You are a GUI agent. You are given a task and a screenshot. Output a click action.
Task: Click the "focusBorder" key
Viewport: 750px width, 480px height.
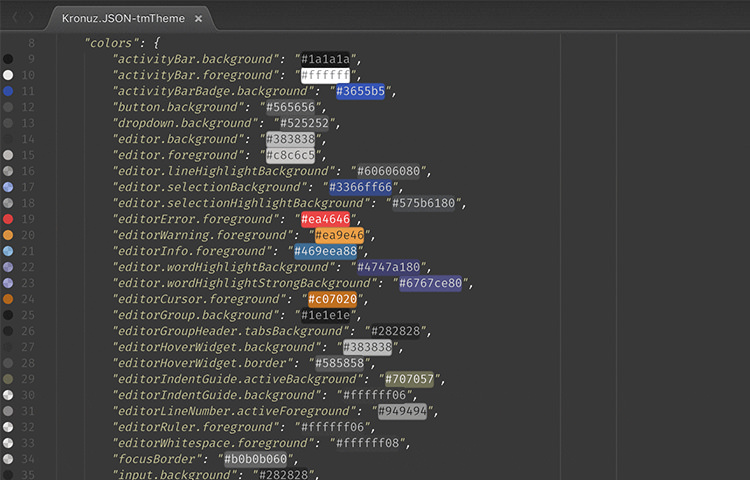[156, 459]
